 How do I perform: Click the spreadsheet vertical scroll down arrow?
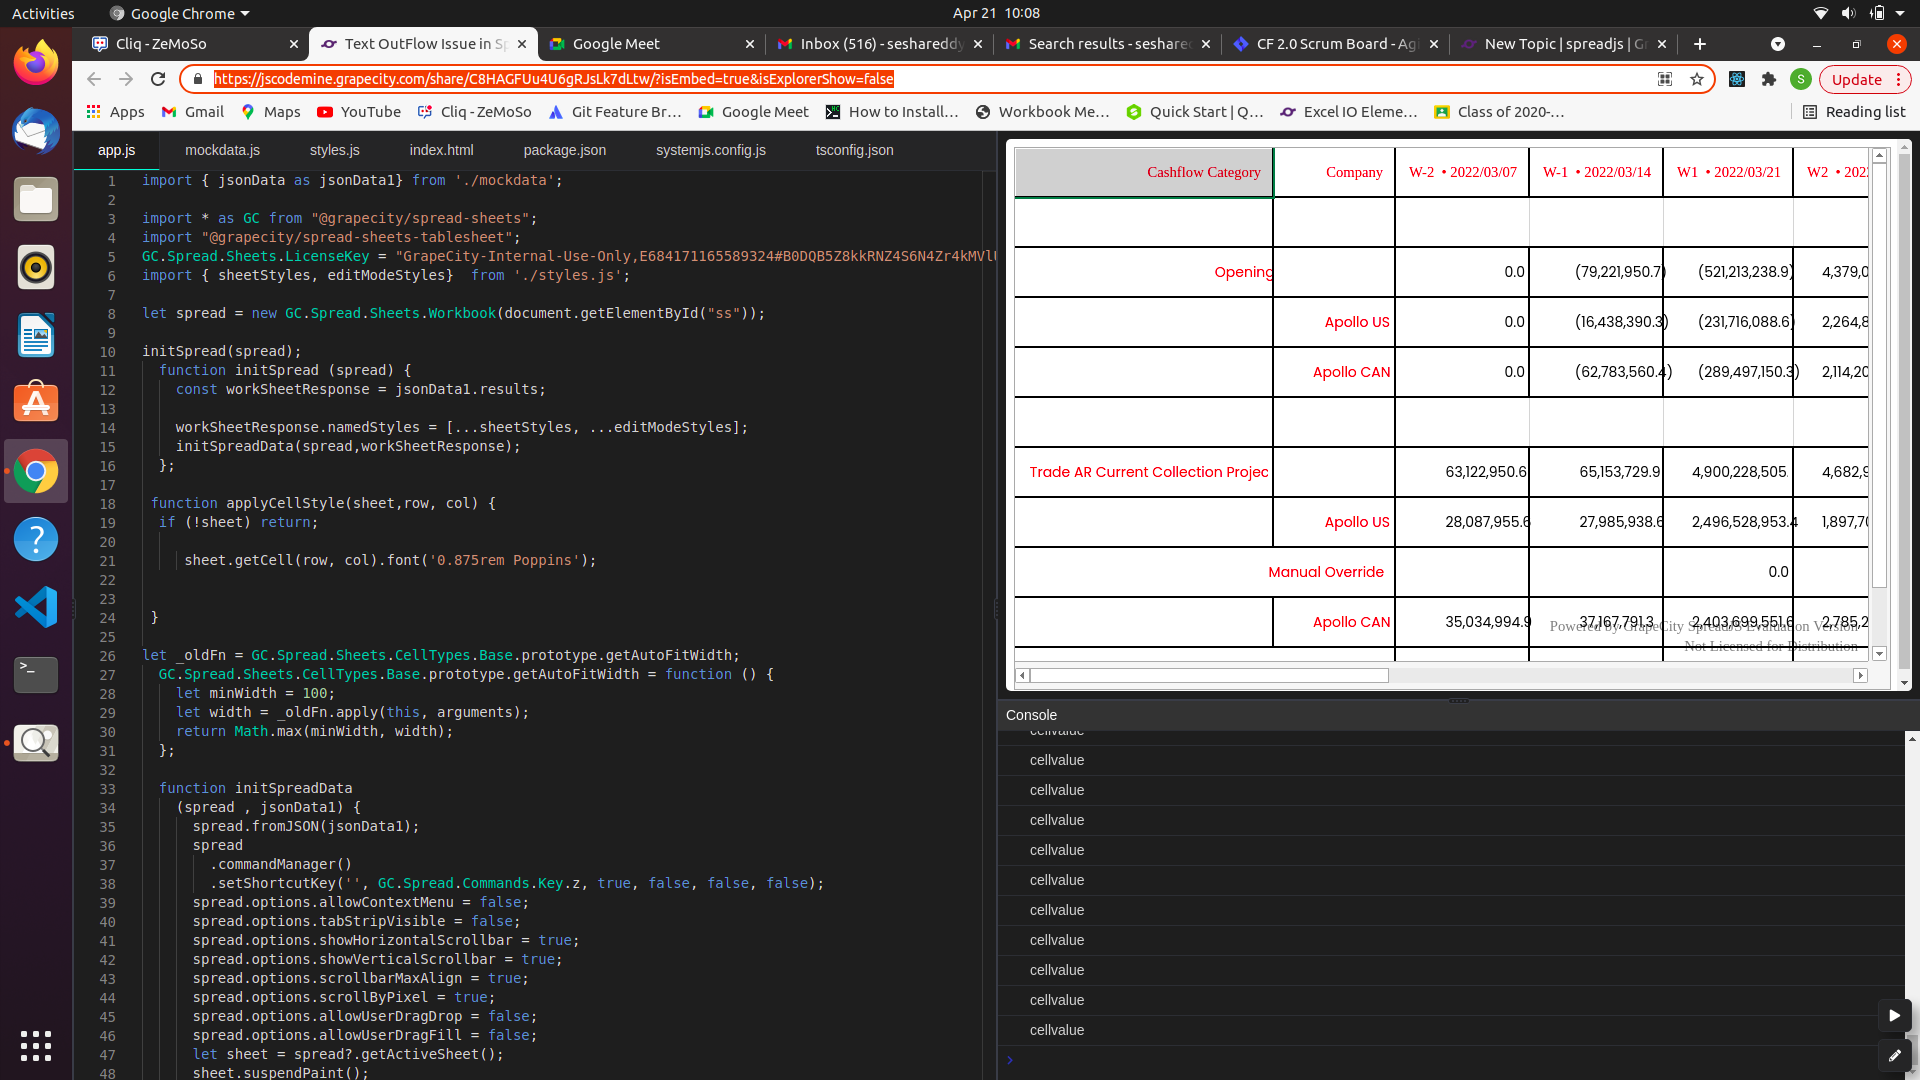tap(1880, 654)
